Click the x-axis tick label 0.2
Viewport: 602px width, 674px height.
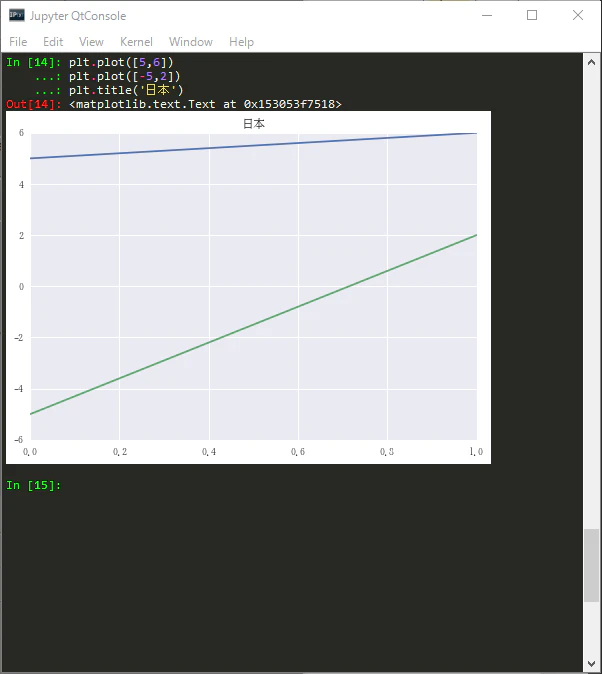pyautogui.click(x=120, y=452)
